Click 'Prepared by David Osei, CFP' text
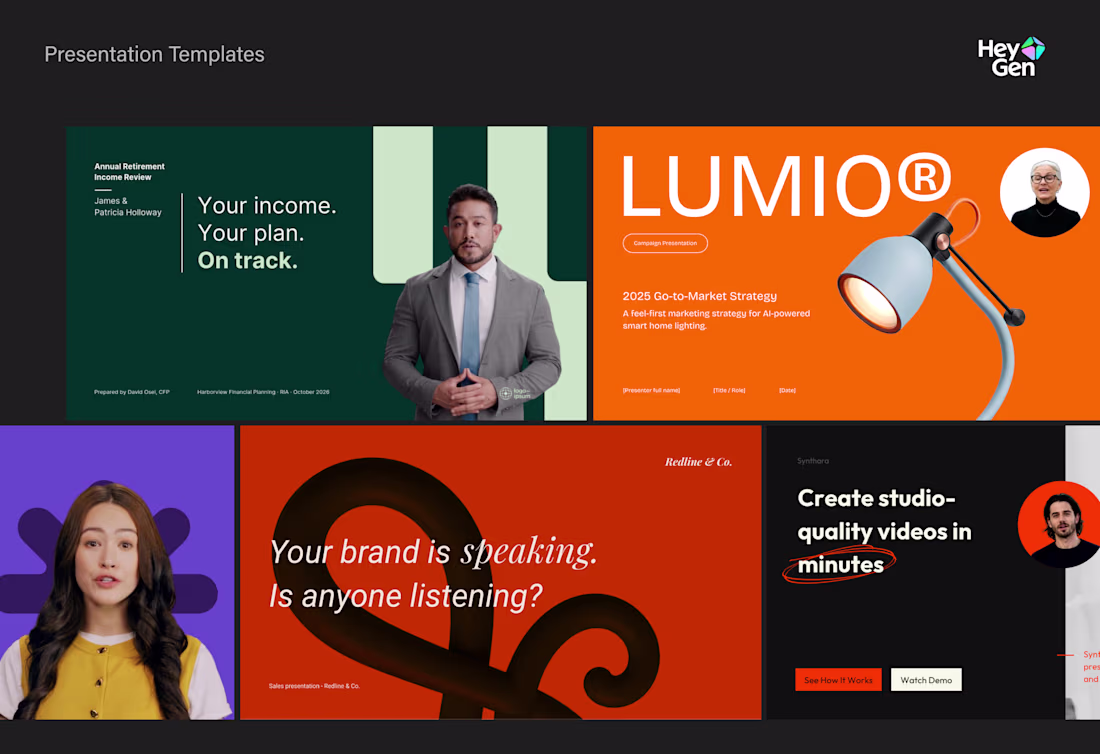1100x754 pixels. click(x=132, y=392)
